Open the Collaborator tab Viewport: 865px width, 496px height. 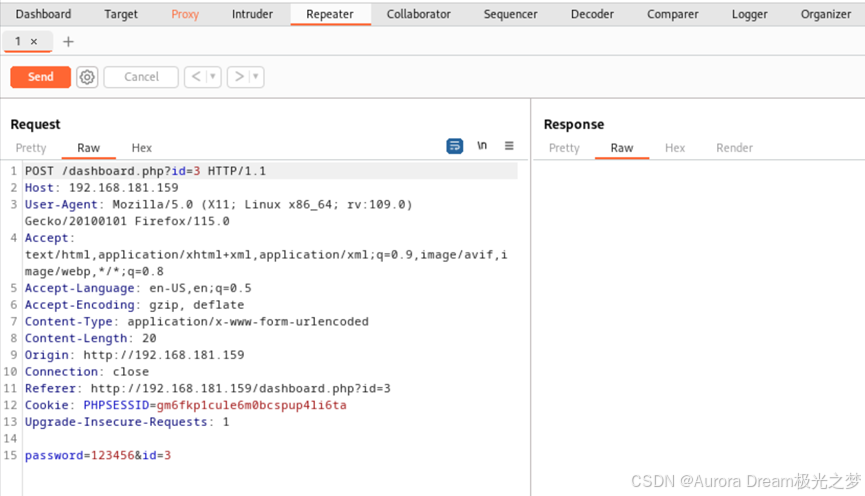click(x=418, y=14)
